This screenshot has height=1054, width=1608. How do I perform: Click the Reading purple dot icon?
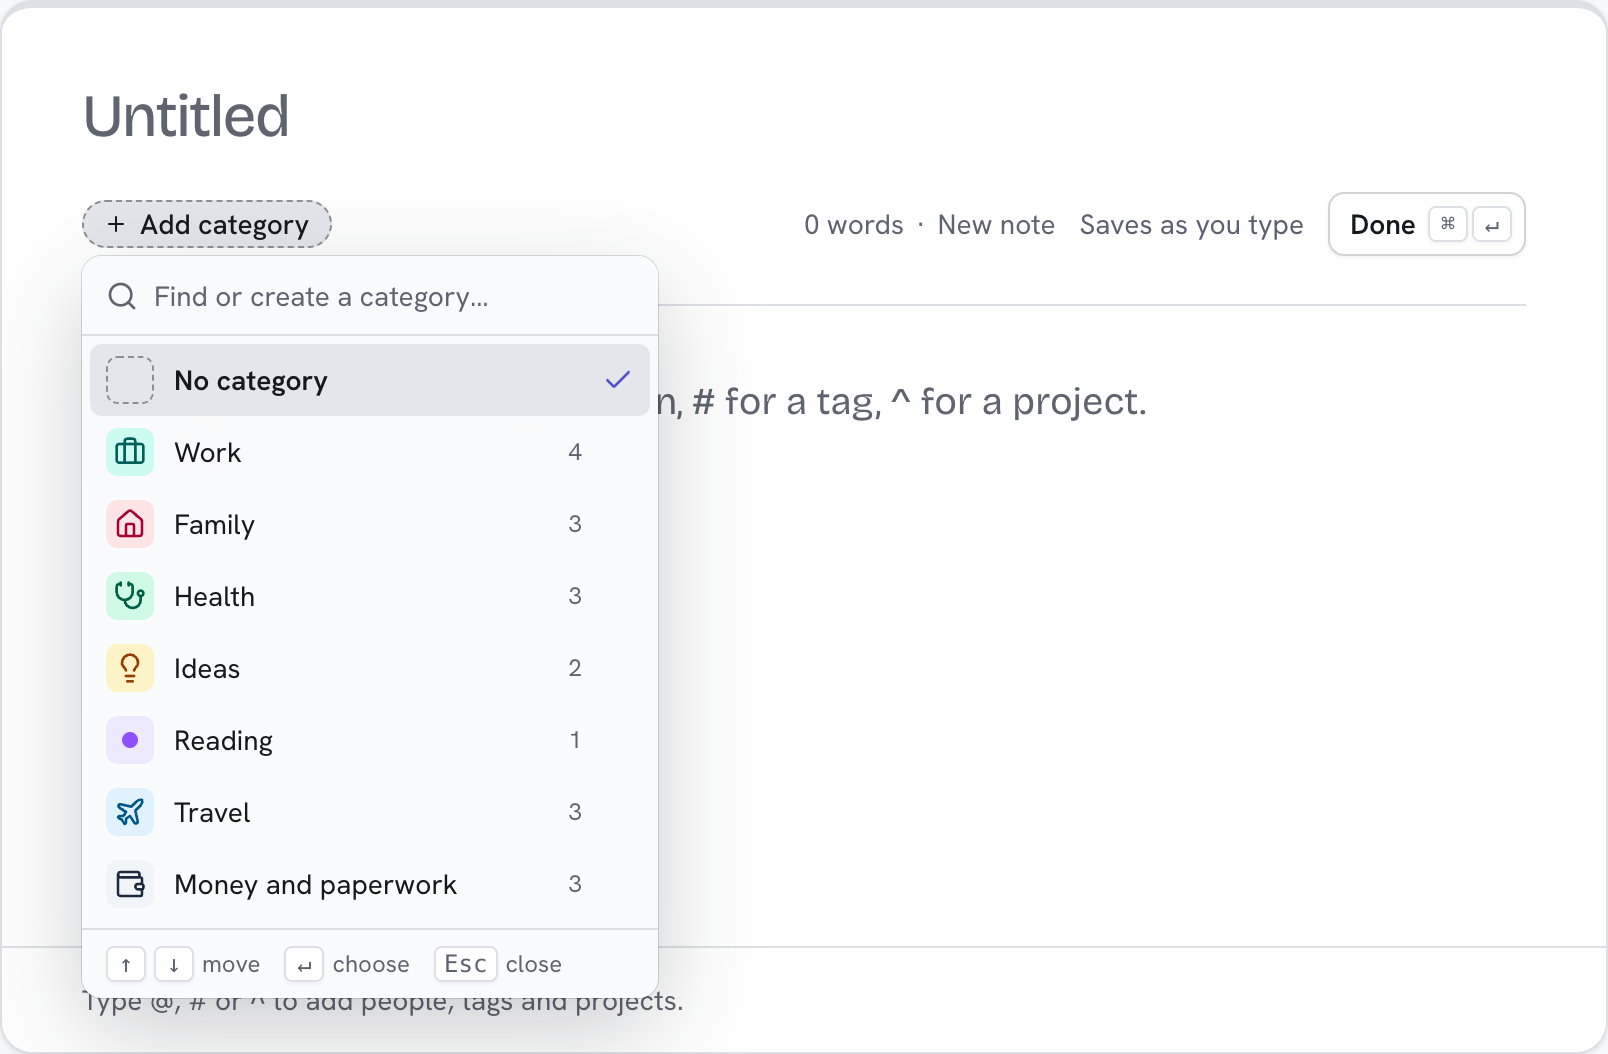pos(130,740)
